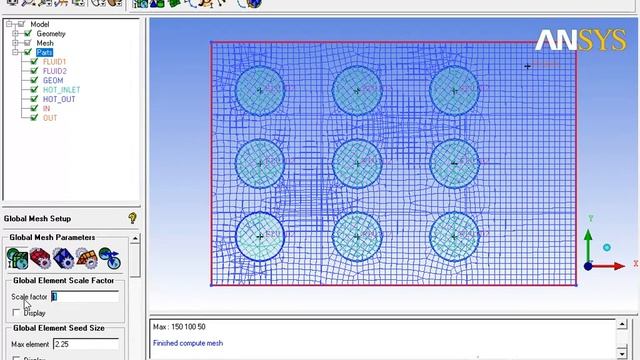Viewport: 640px width, 360px height.
Task: Collapse the Model tree node
Action: (9, 24)
